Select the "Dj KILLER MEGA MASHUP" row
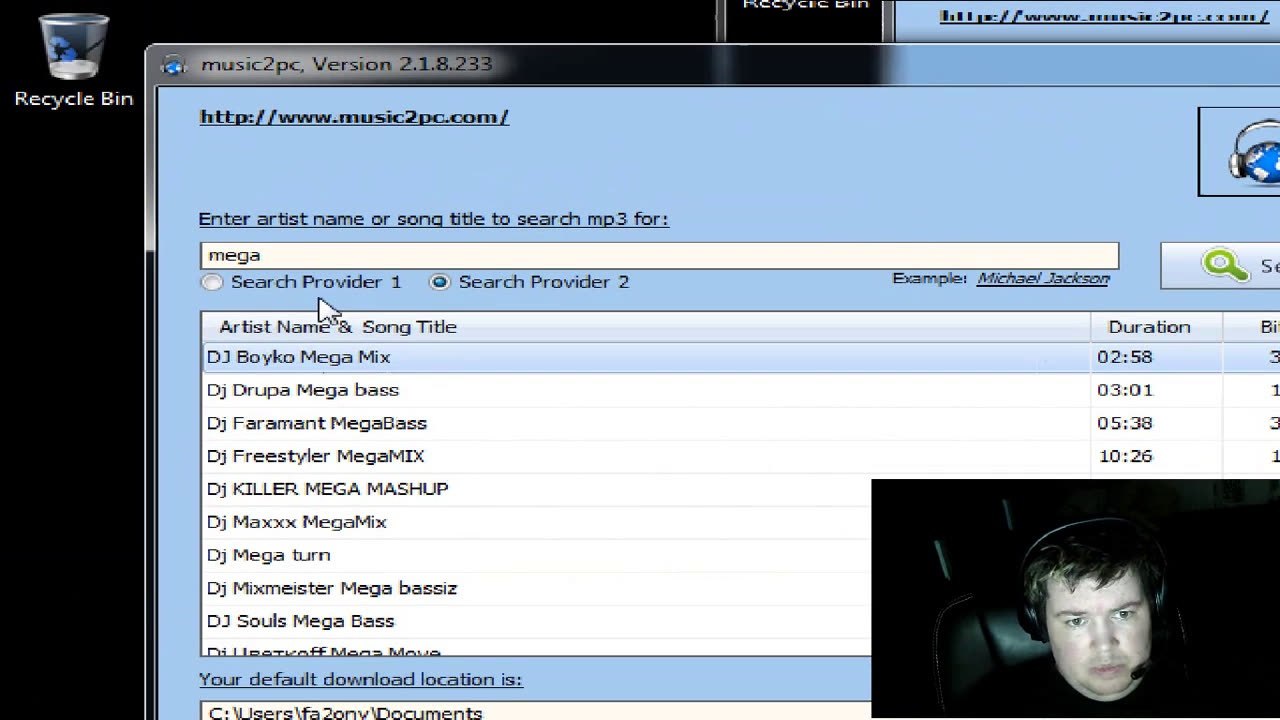The image size is (1280, 720). (x=536, y=489)
